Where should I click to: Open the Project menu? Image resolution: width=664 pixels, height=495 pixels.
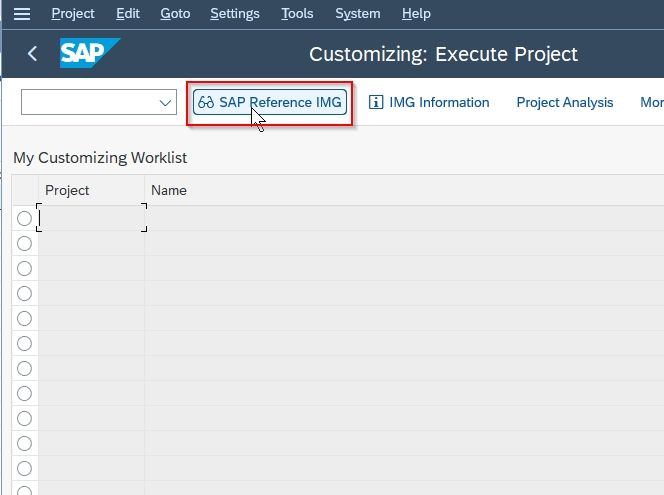(73, 14)
